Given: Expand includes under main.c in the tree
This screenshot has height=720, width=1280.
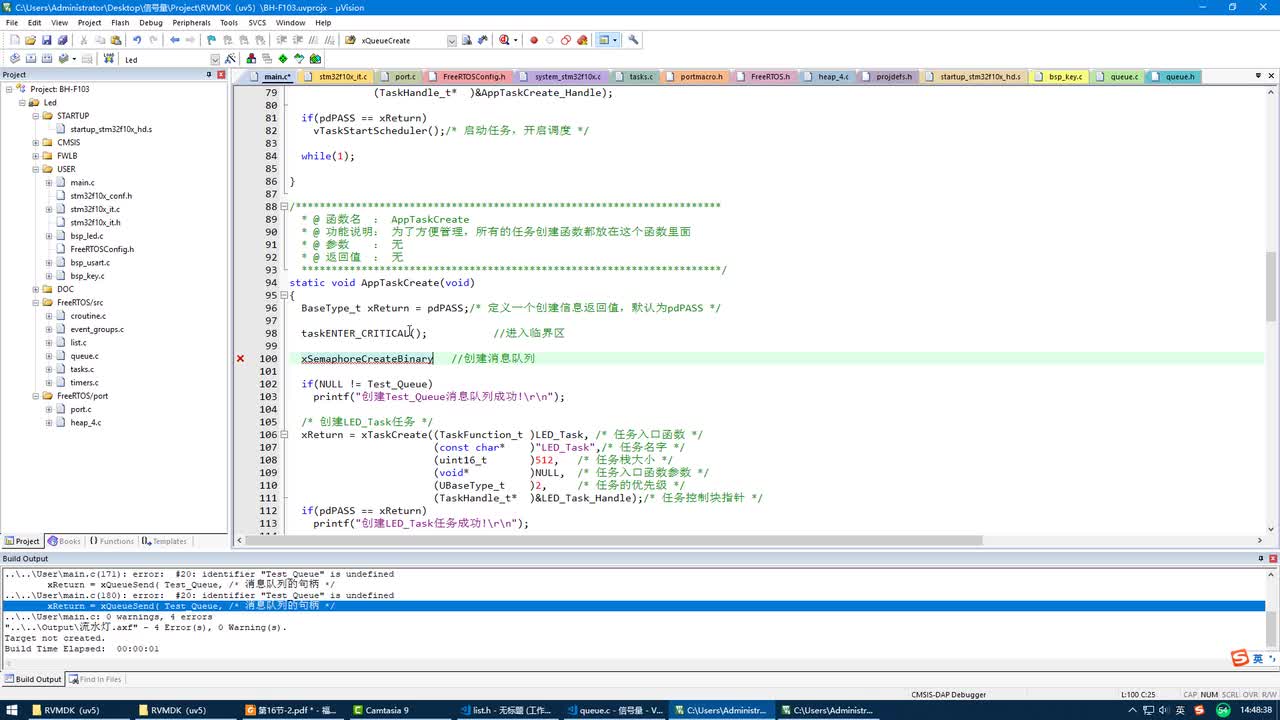Looking at the screenshot, I should point(48,182).
